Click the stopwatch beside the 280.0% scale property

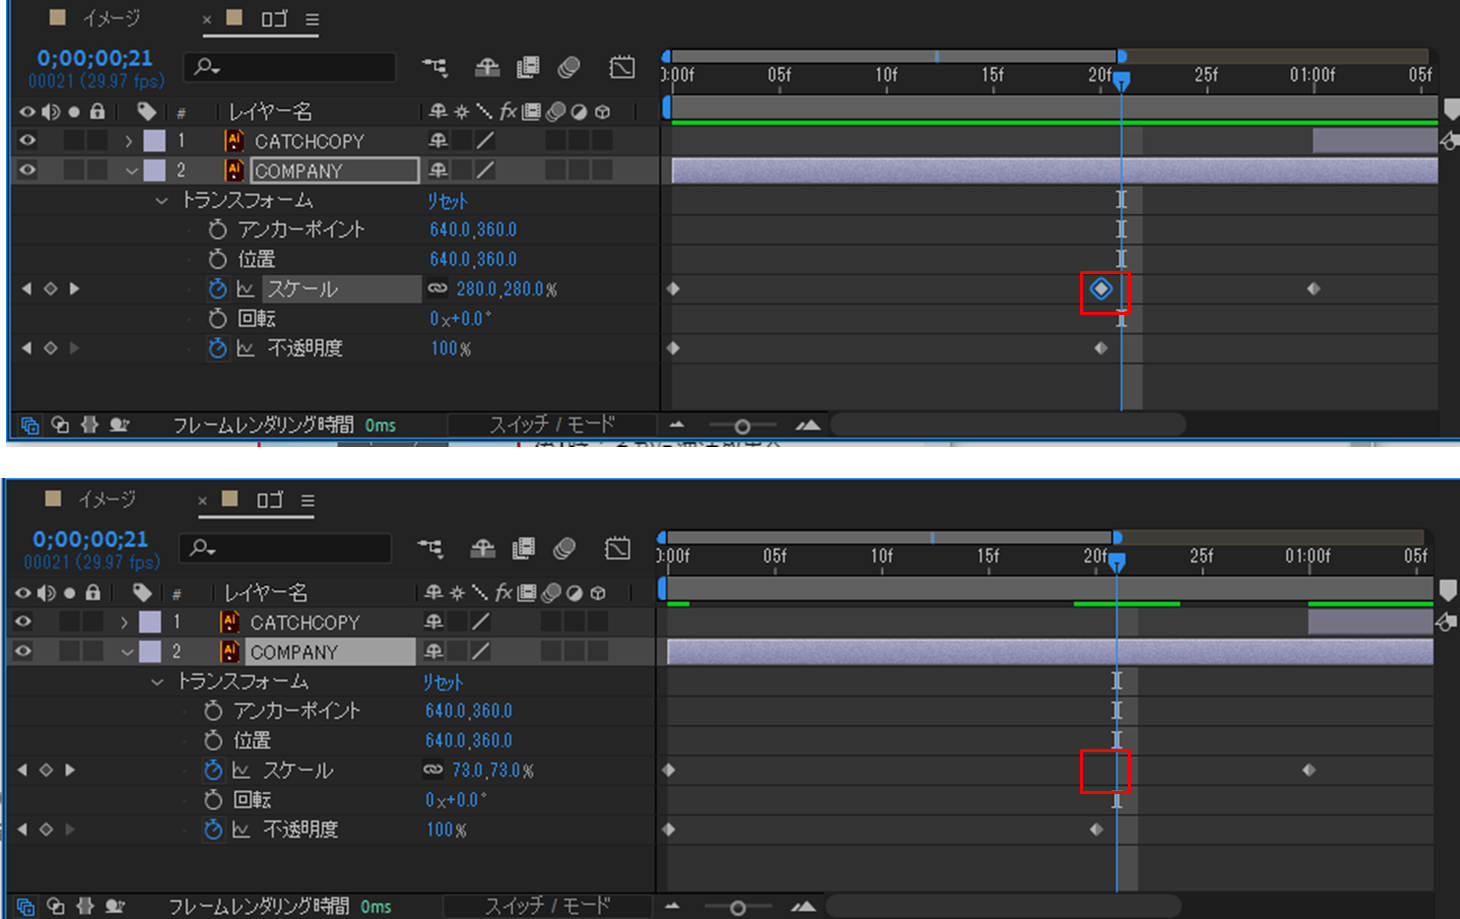217,289
